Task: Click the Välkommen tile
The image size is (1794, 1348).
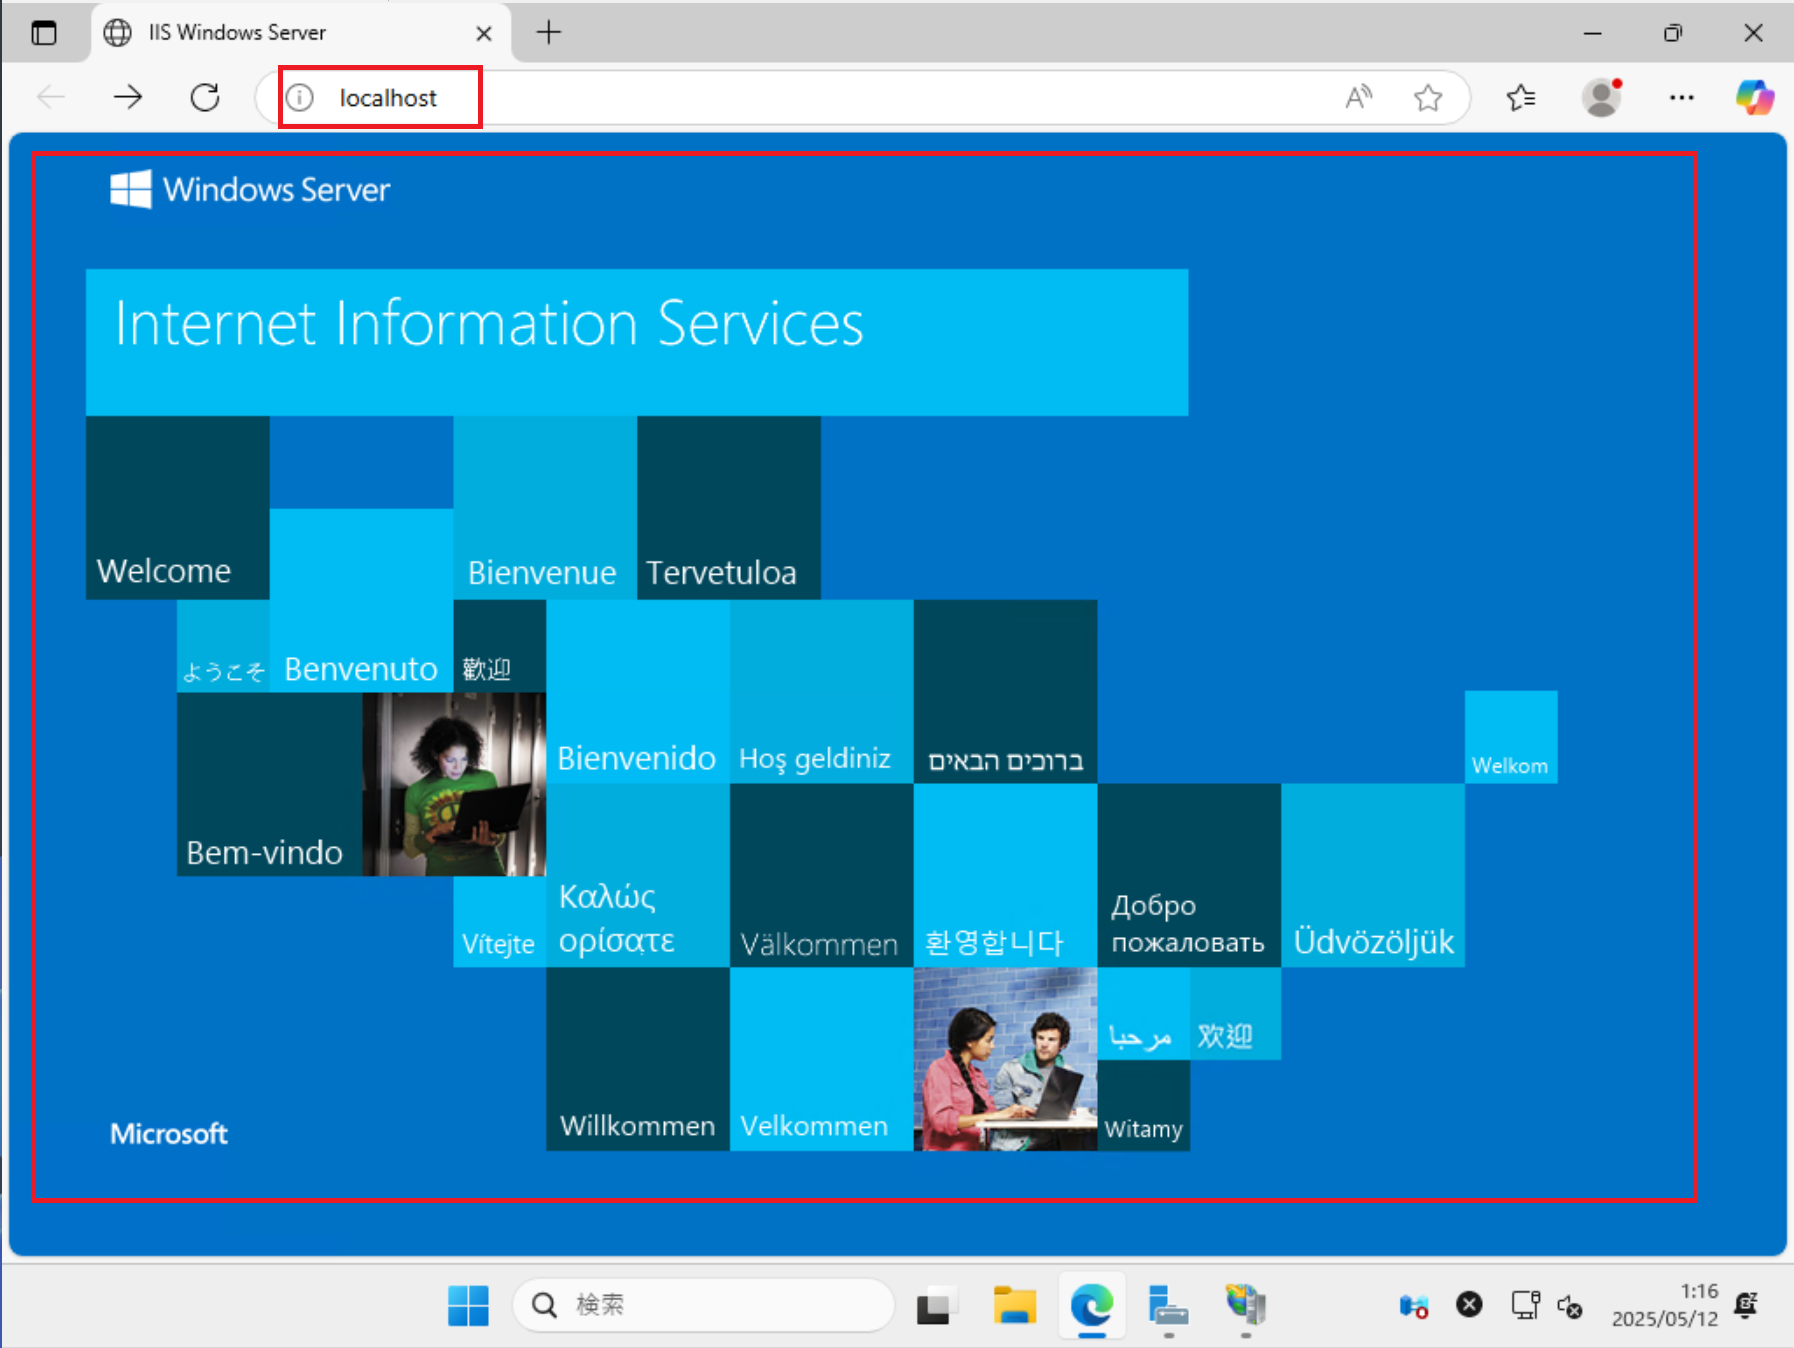Action: [x=822, y=876]
